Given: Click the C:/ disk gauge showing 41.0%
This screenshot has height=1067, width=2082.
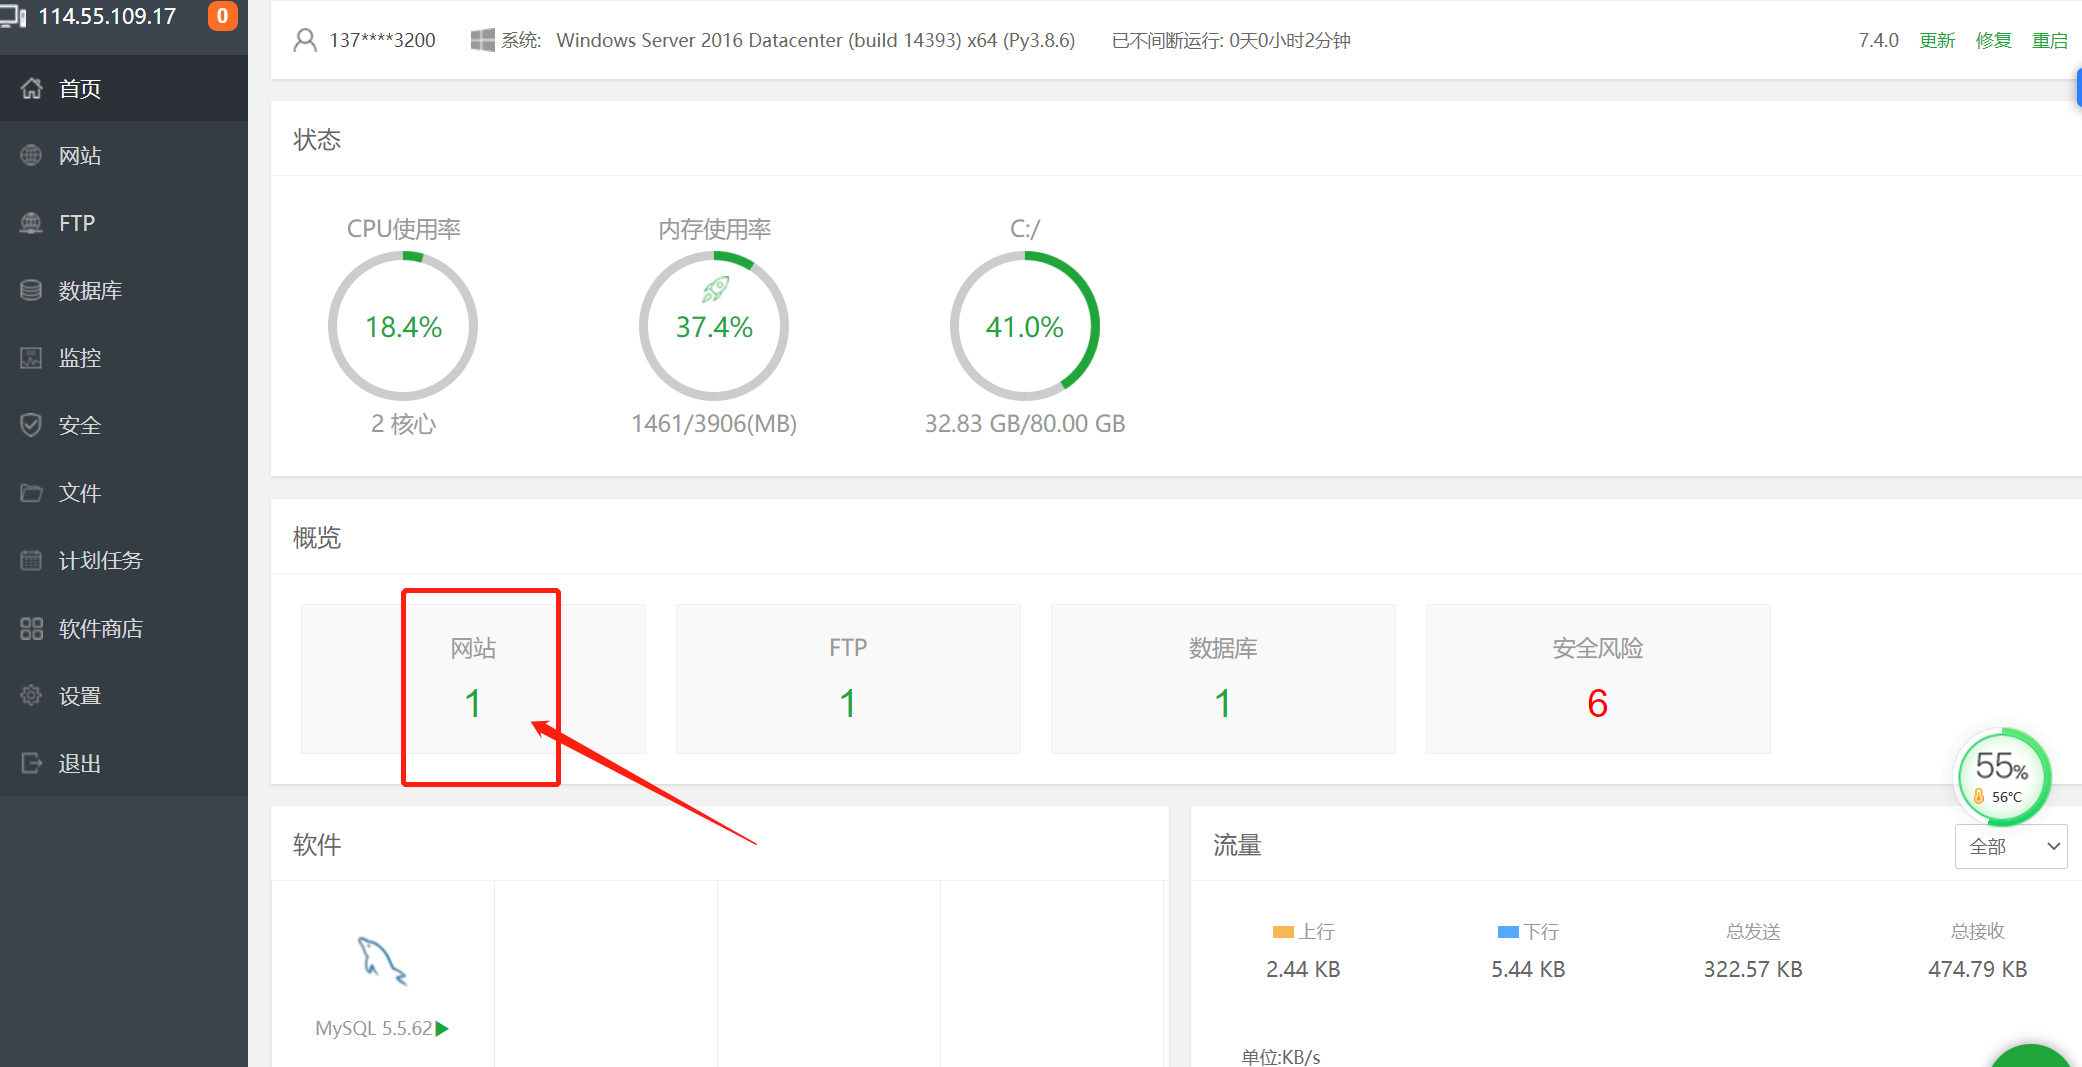Looking at the screenshot, I should [x=1025, y=326].
